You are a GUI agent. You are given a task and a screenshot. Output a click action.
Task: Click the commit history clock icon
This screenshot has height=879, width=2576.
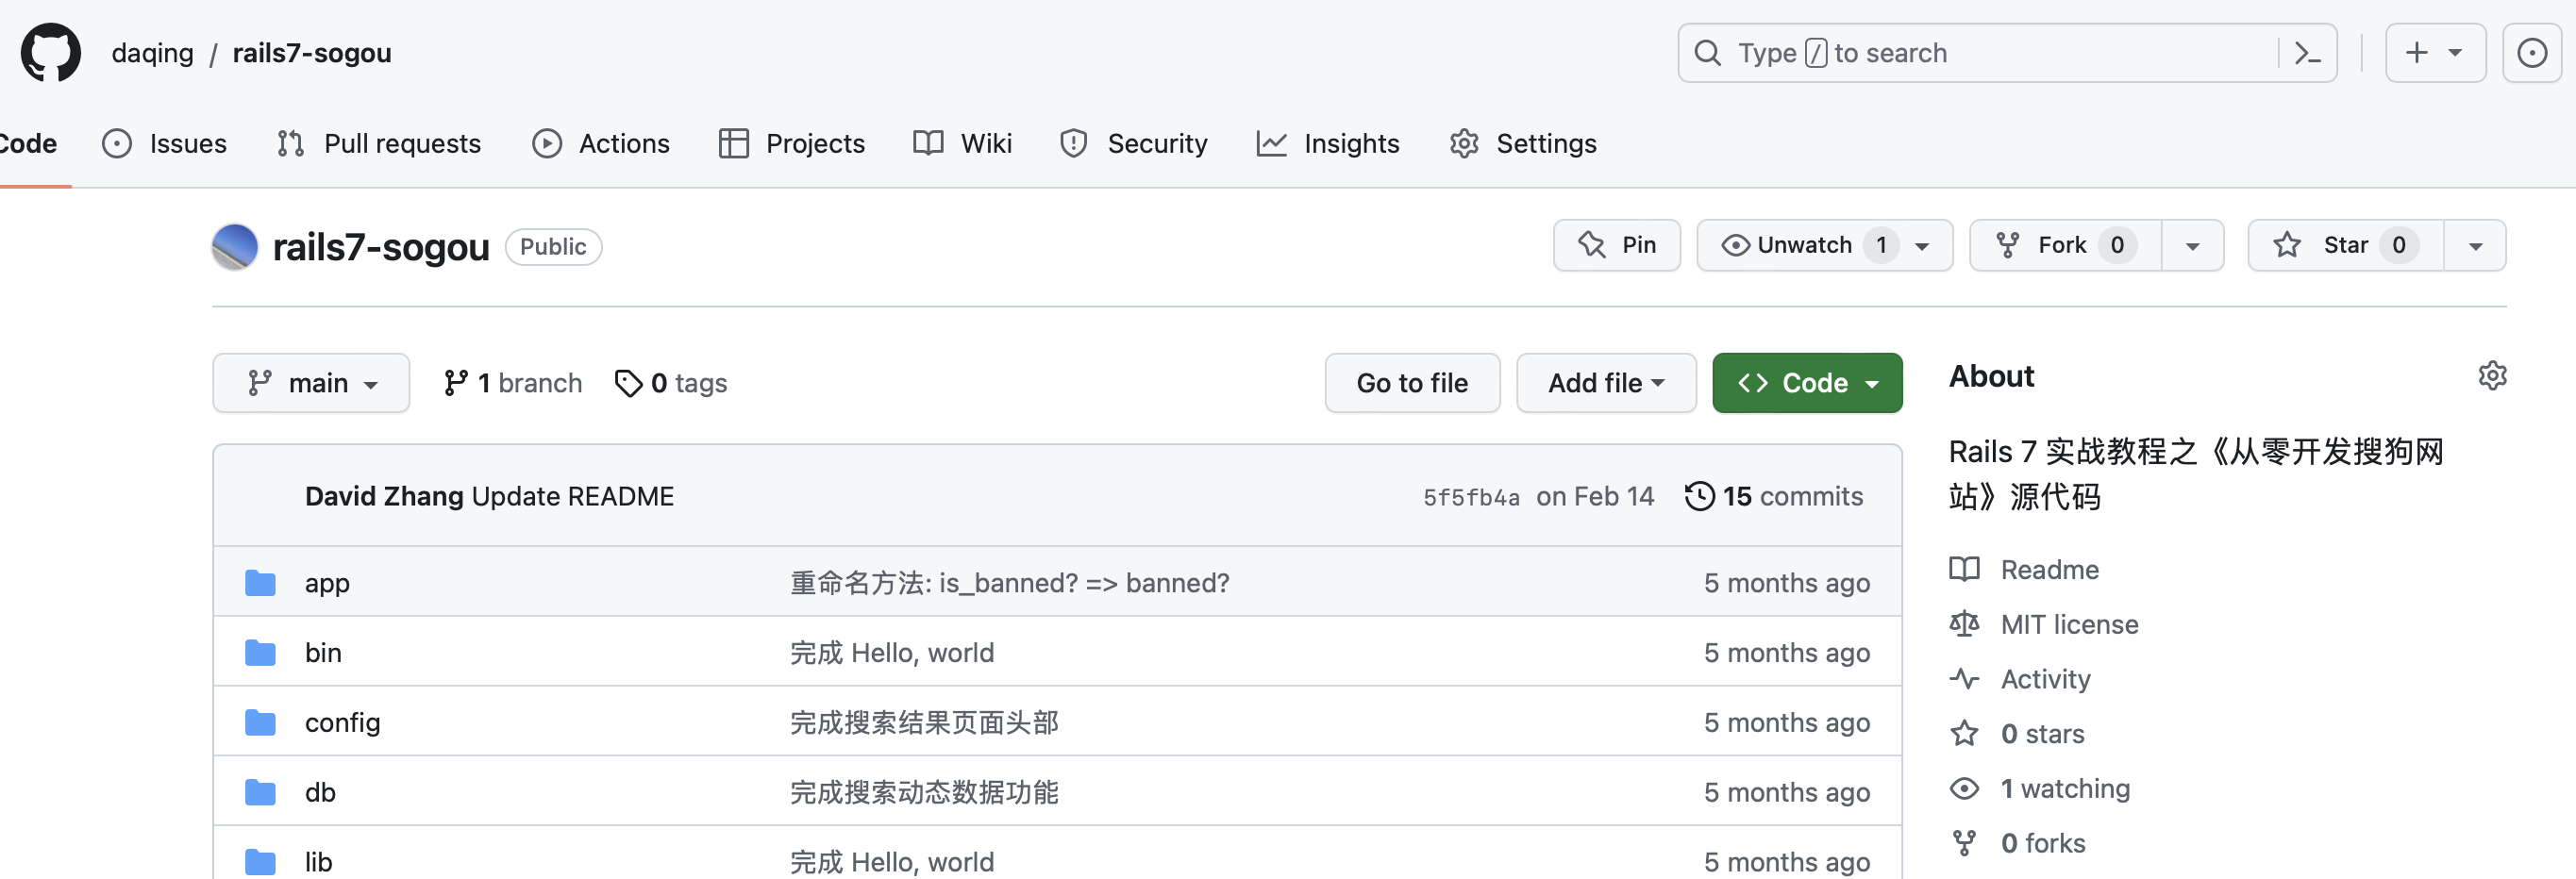click(1699, 497)
